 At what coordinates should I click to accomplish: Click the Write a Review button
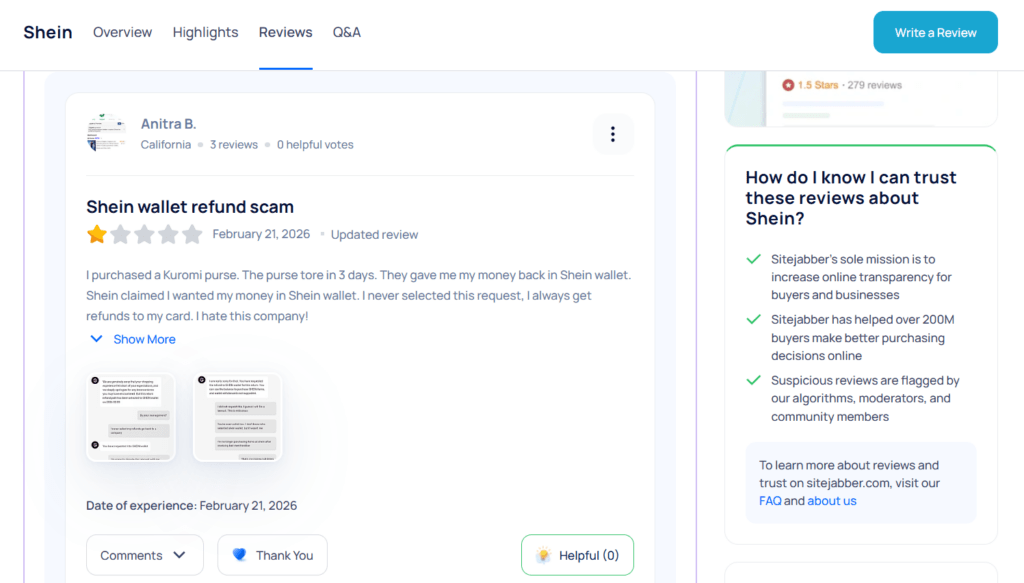point(935,32)
